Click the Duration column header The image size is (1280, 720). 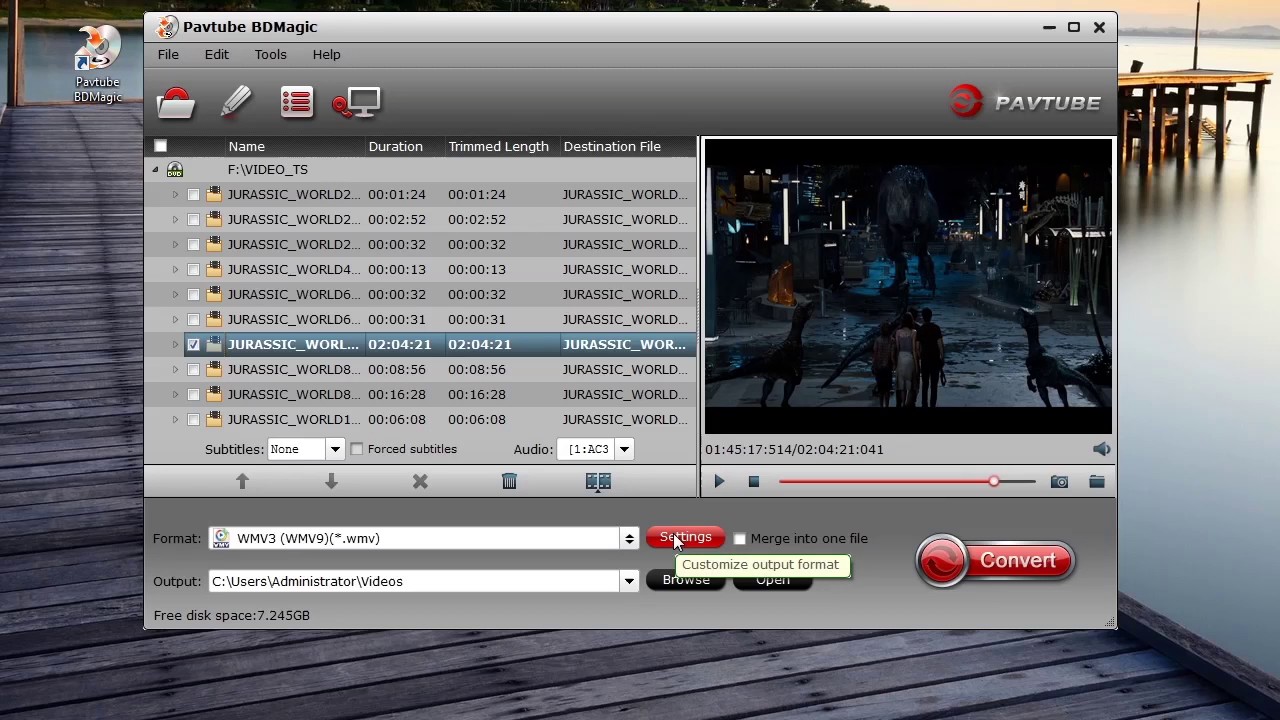[395, 146]
